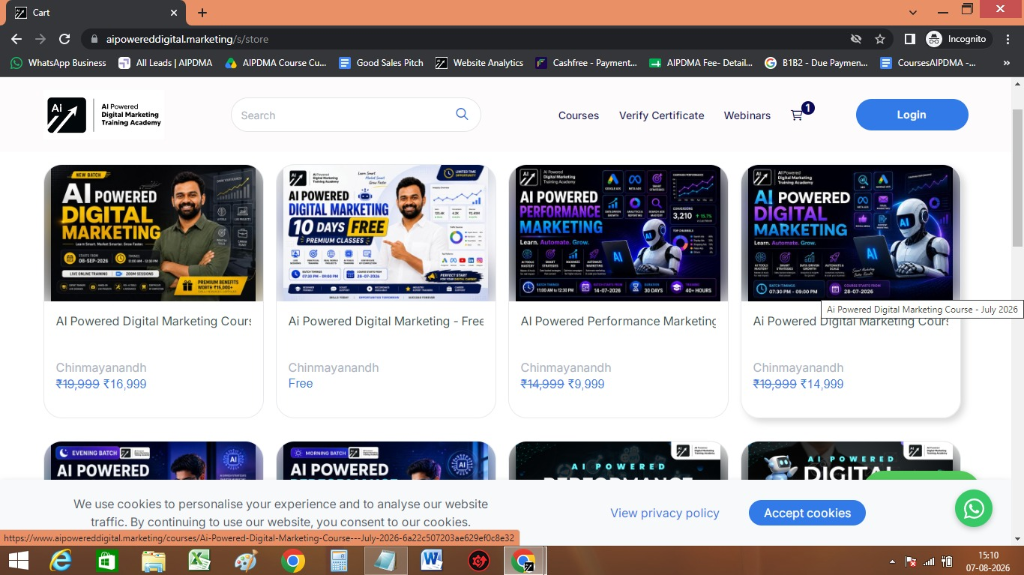
Task: Click the network signal tray icon
Action: point(929,561)
